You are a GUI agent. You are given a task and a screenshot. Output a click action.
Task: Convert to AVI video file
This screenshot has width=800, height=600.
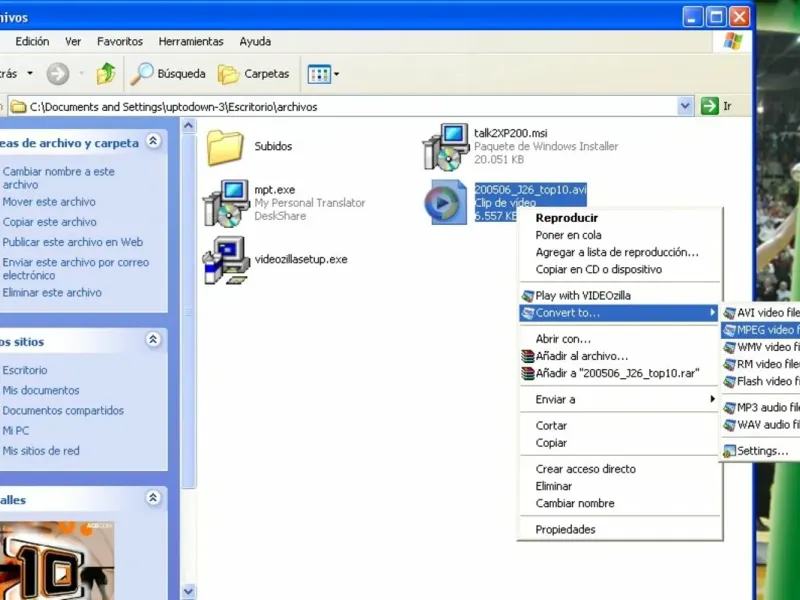click(761, 313)
